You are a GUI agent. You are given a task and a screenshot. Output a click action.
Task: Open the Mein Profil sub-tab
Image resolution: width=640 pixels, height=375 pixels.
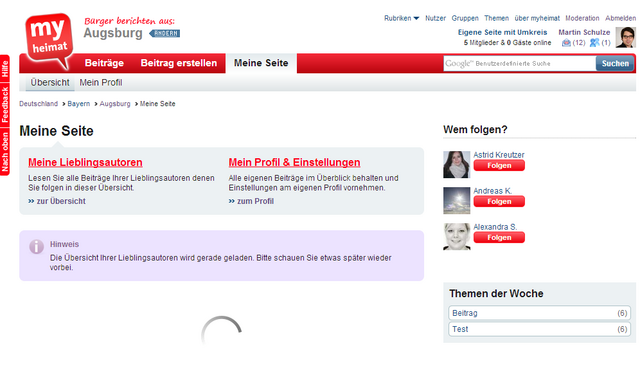pyautogui.click(x=101, y=82)
